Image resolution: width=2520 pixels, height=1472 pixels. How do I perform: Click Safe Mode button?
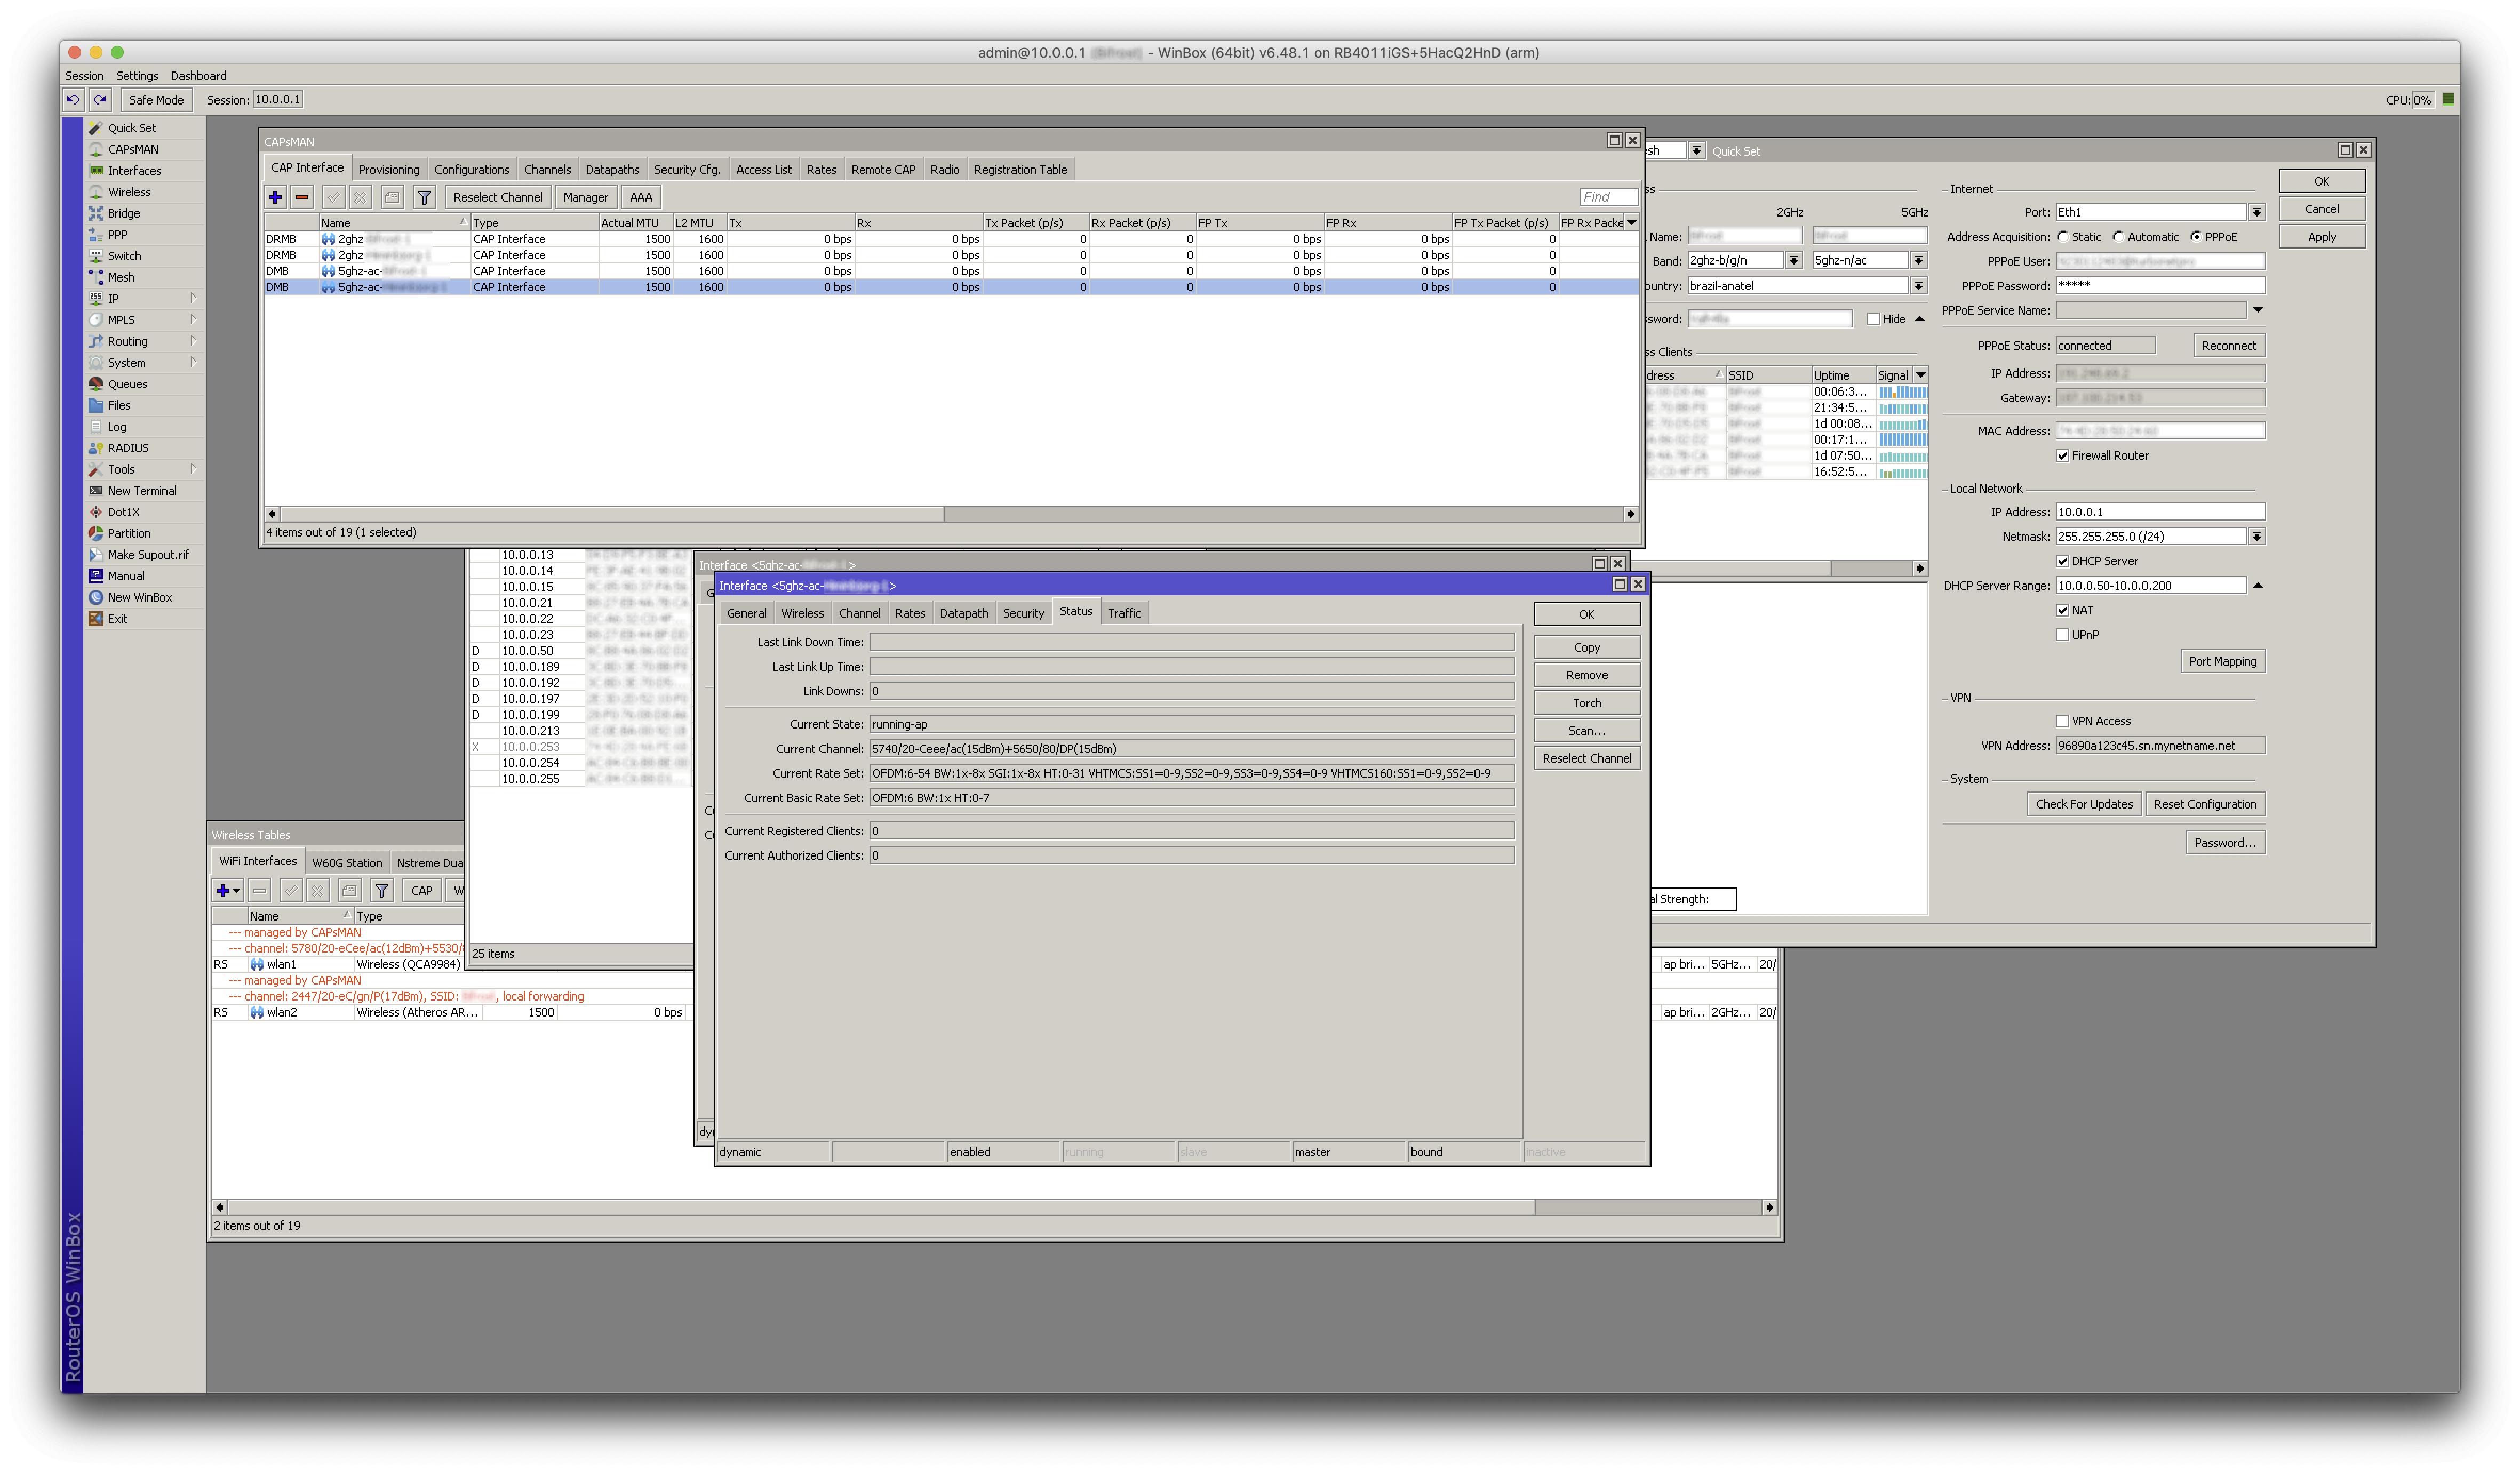pos(156,99)
